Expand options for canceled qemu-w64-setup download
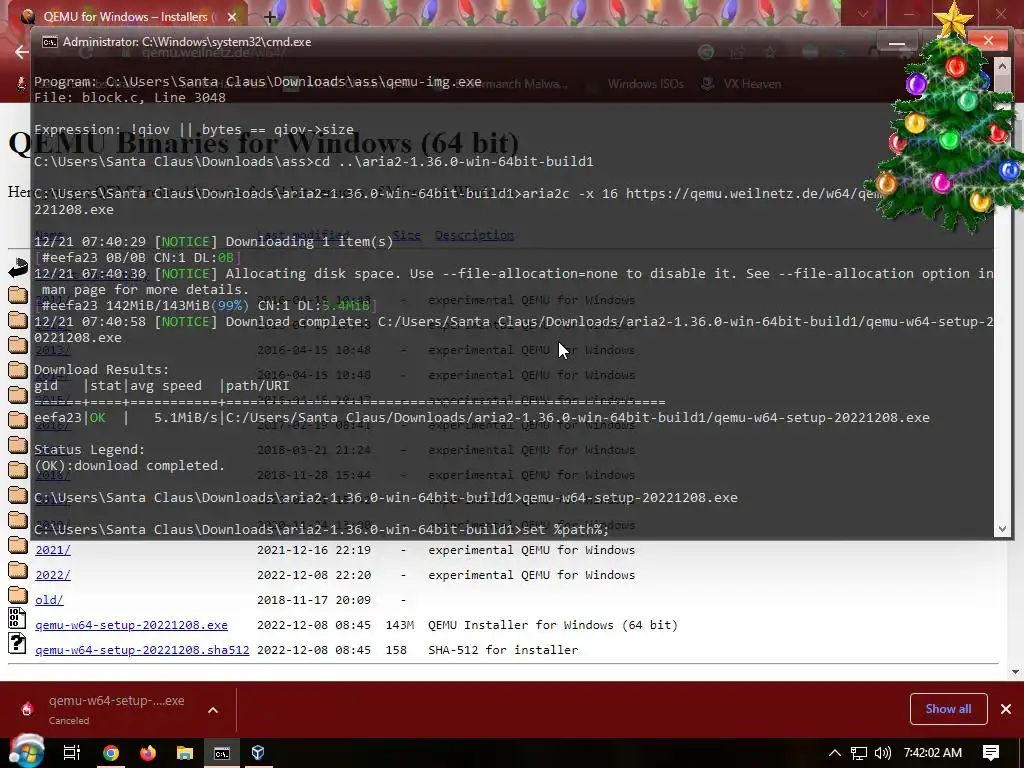The height and width of the screenshot is (768, 1024). coord(213,709)
